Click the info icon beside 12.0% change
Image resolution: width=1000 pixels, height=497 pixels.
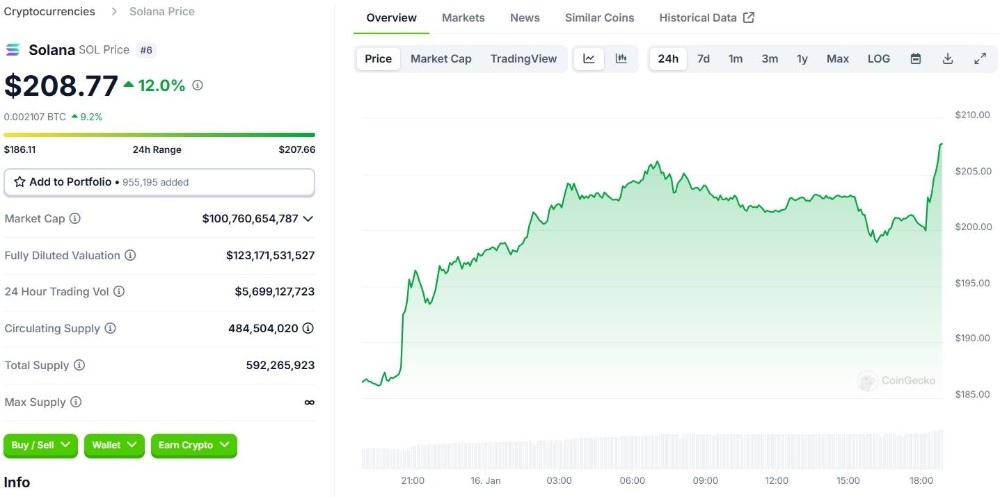(198, 85)
